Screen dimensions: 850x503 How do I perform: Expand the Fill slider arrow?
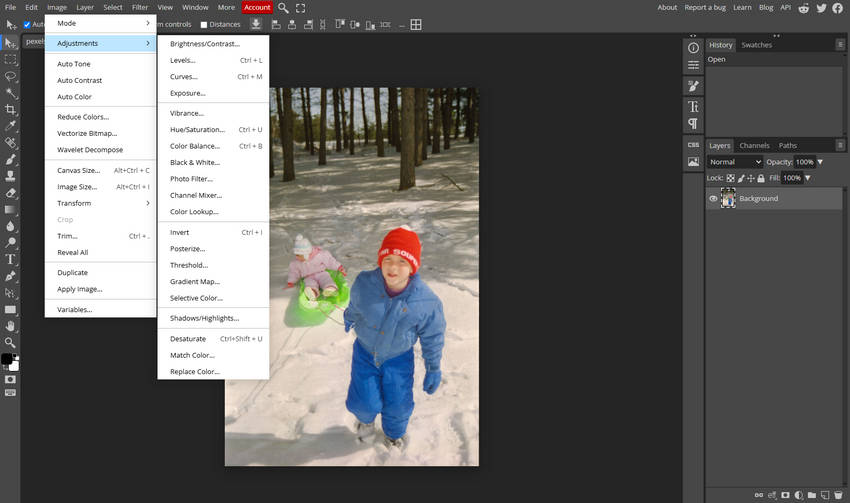(808, 178)
